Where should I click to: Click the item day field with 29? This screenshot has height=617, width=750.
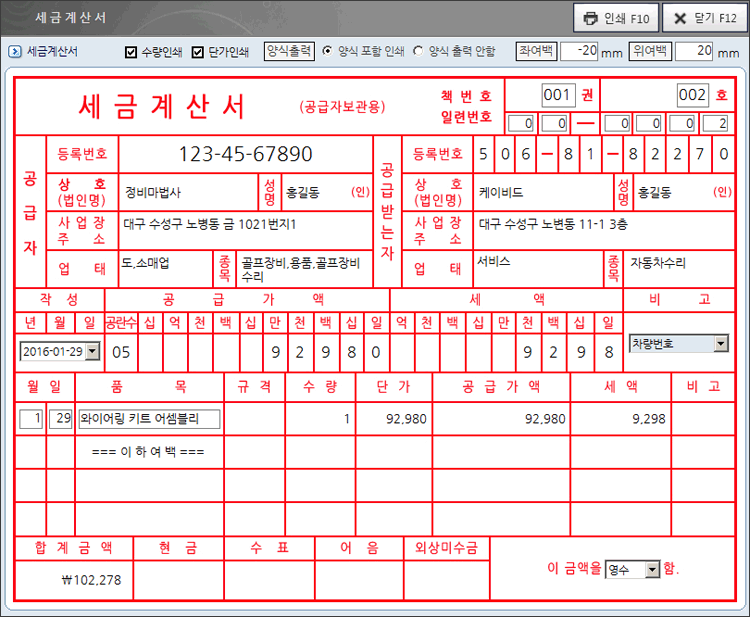point(61,419)
